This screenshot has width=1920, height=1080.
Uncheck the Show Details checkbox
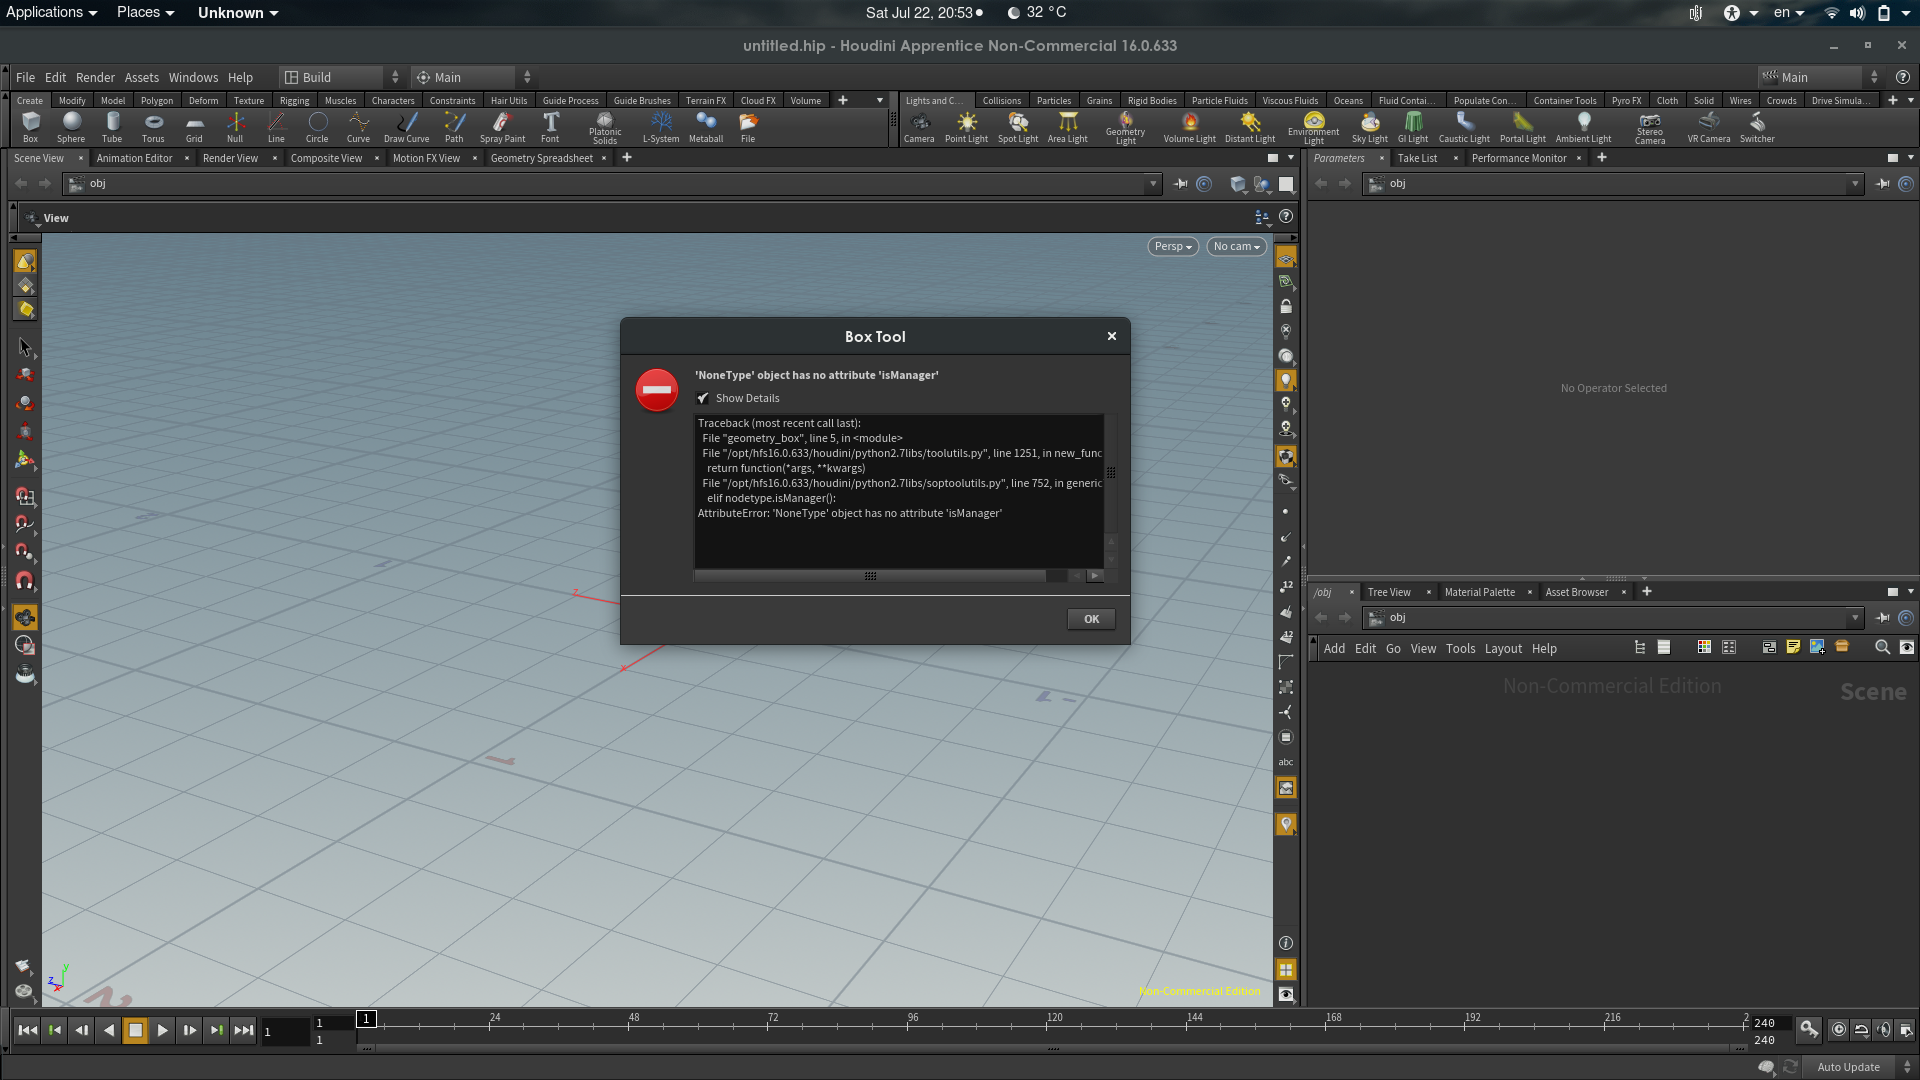coord(703,398)
